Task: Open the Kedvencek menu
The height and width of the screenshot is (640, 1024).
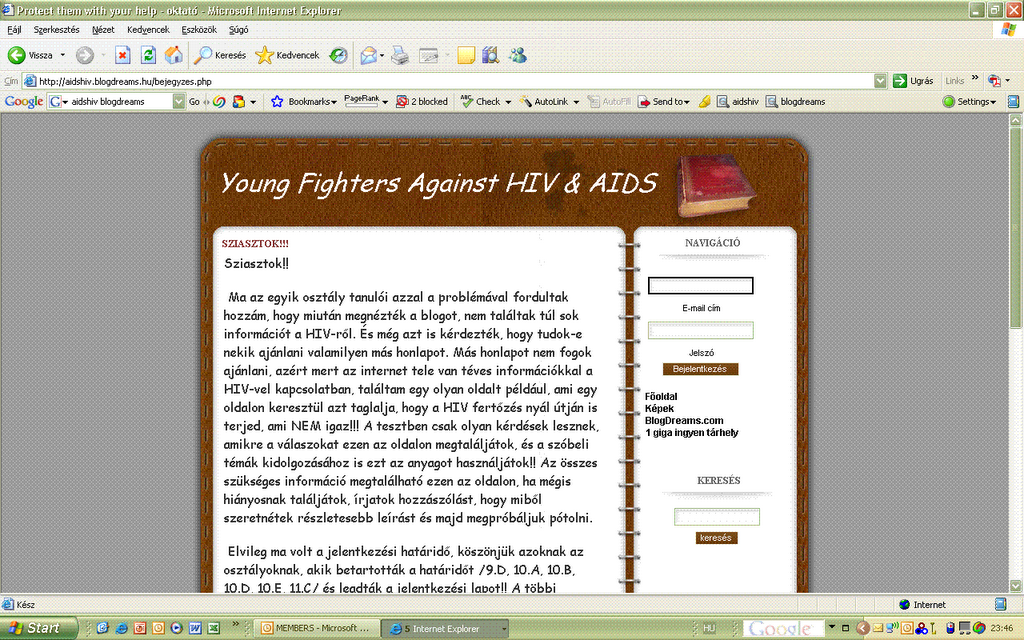Action: pos(148,30)
